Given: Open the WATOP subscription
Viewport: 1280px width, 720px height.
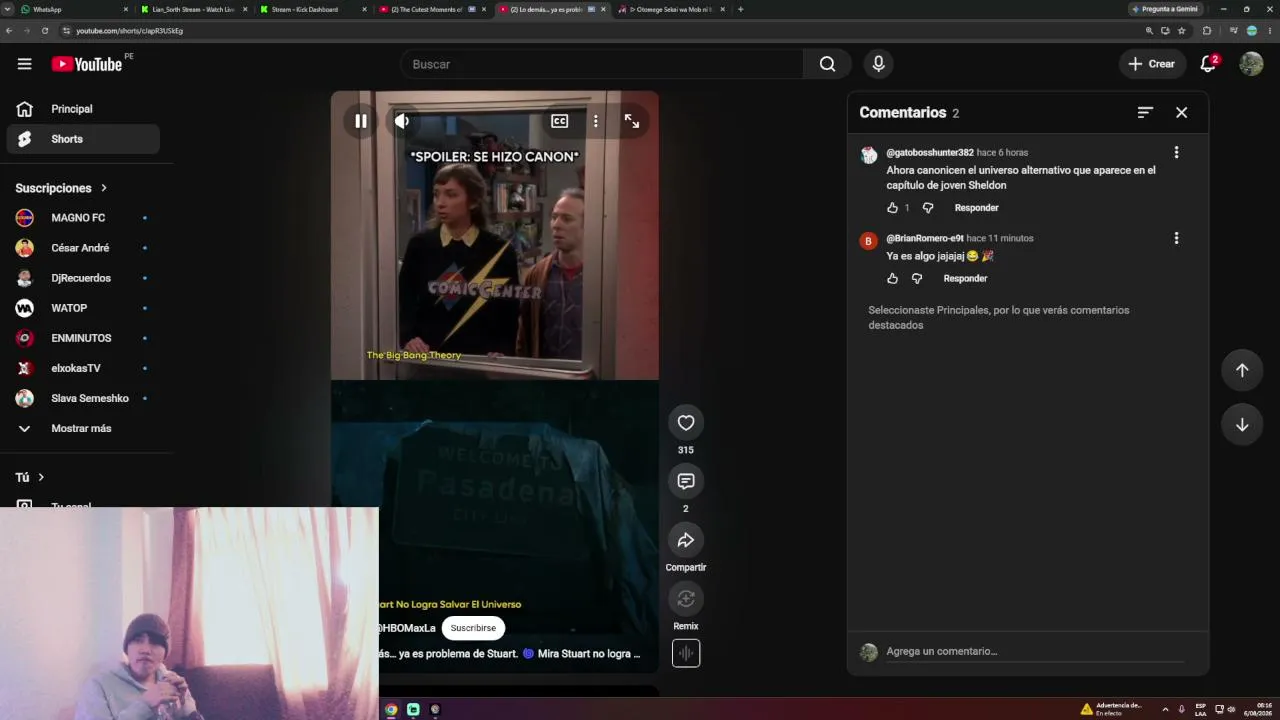Looking at the screenshot, I should [83, 308].
